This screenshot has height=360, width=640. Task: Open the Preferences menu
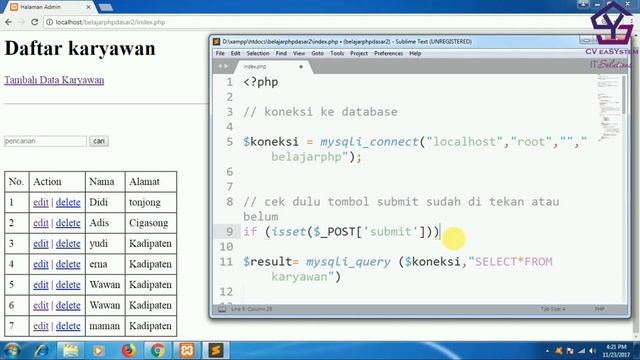click(x=388, y=53)
